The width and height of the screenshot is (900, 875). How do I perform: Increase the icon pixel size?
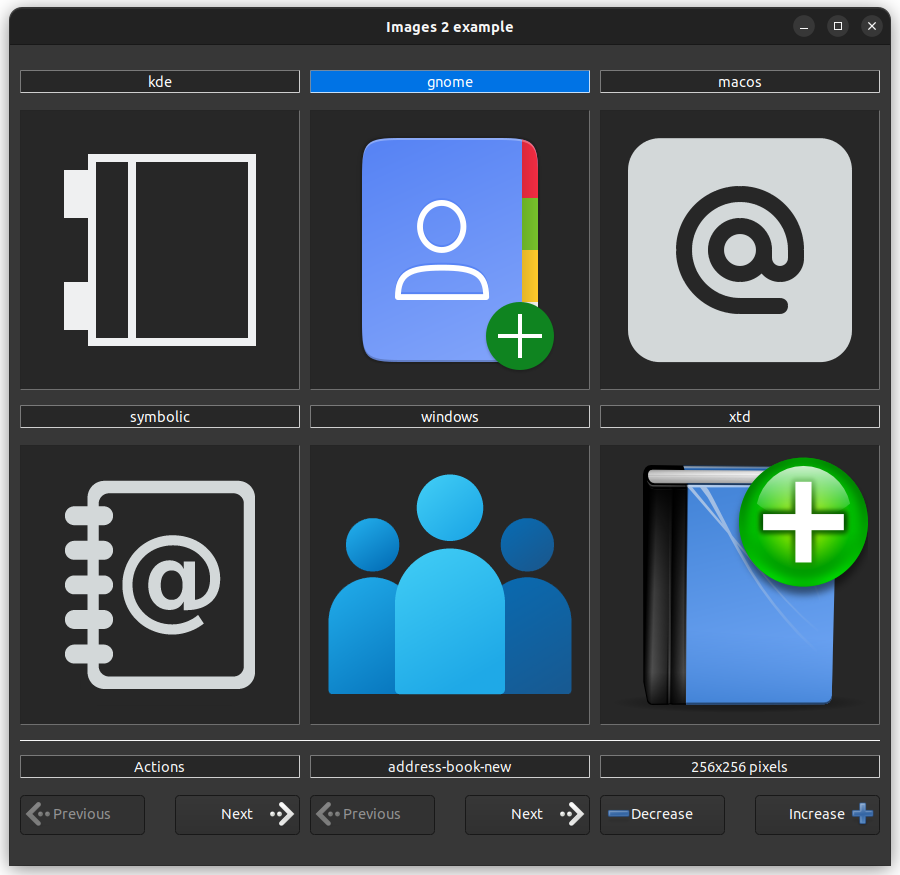(x=817, y=815)
